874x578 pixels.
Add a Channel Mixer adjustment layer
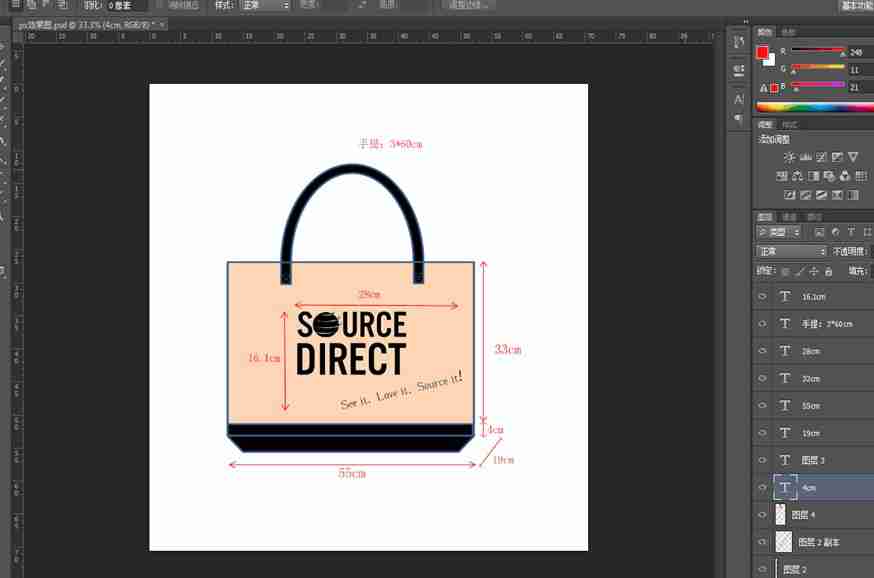(845, 176)
